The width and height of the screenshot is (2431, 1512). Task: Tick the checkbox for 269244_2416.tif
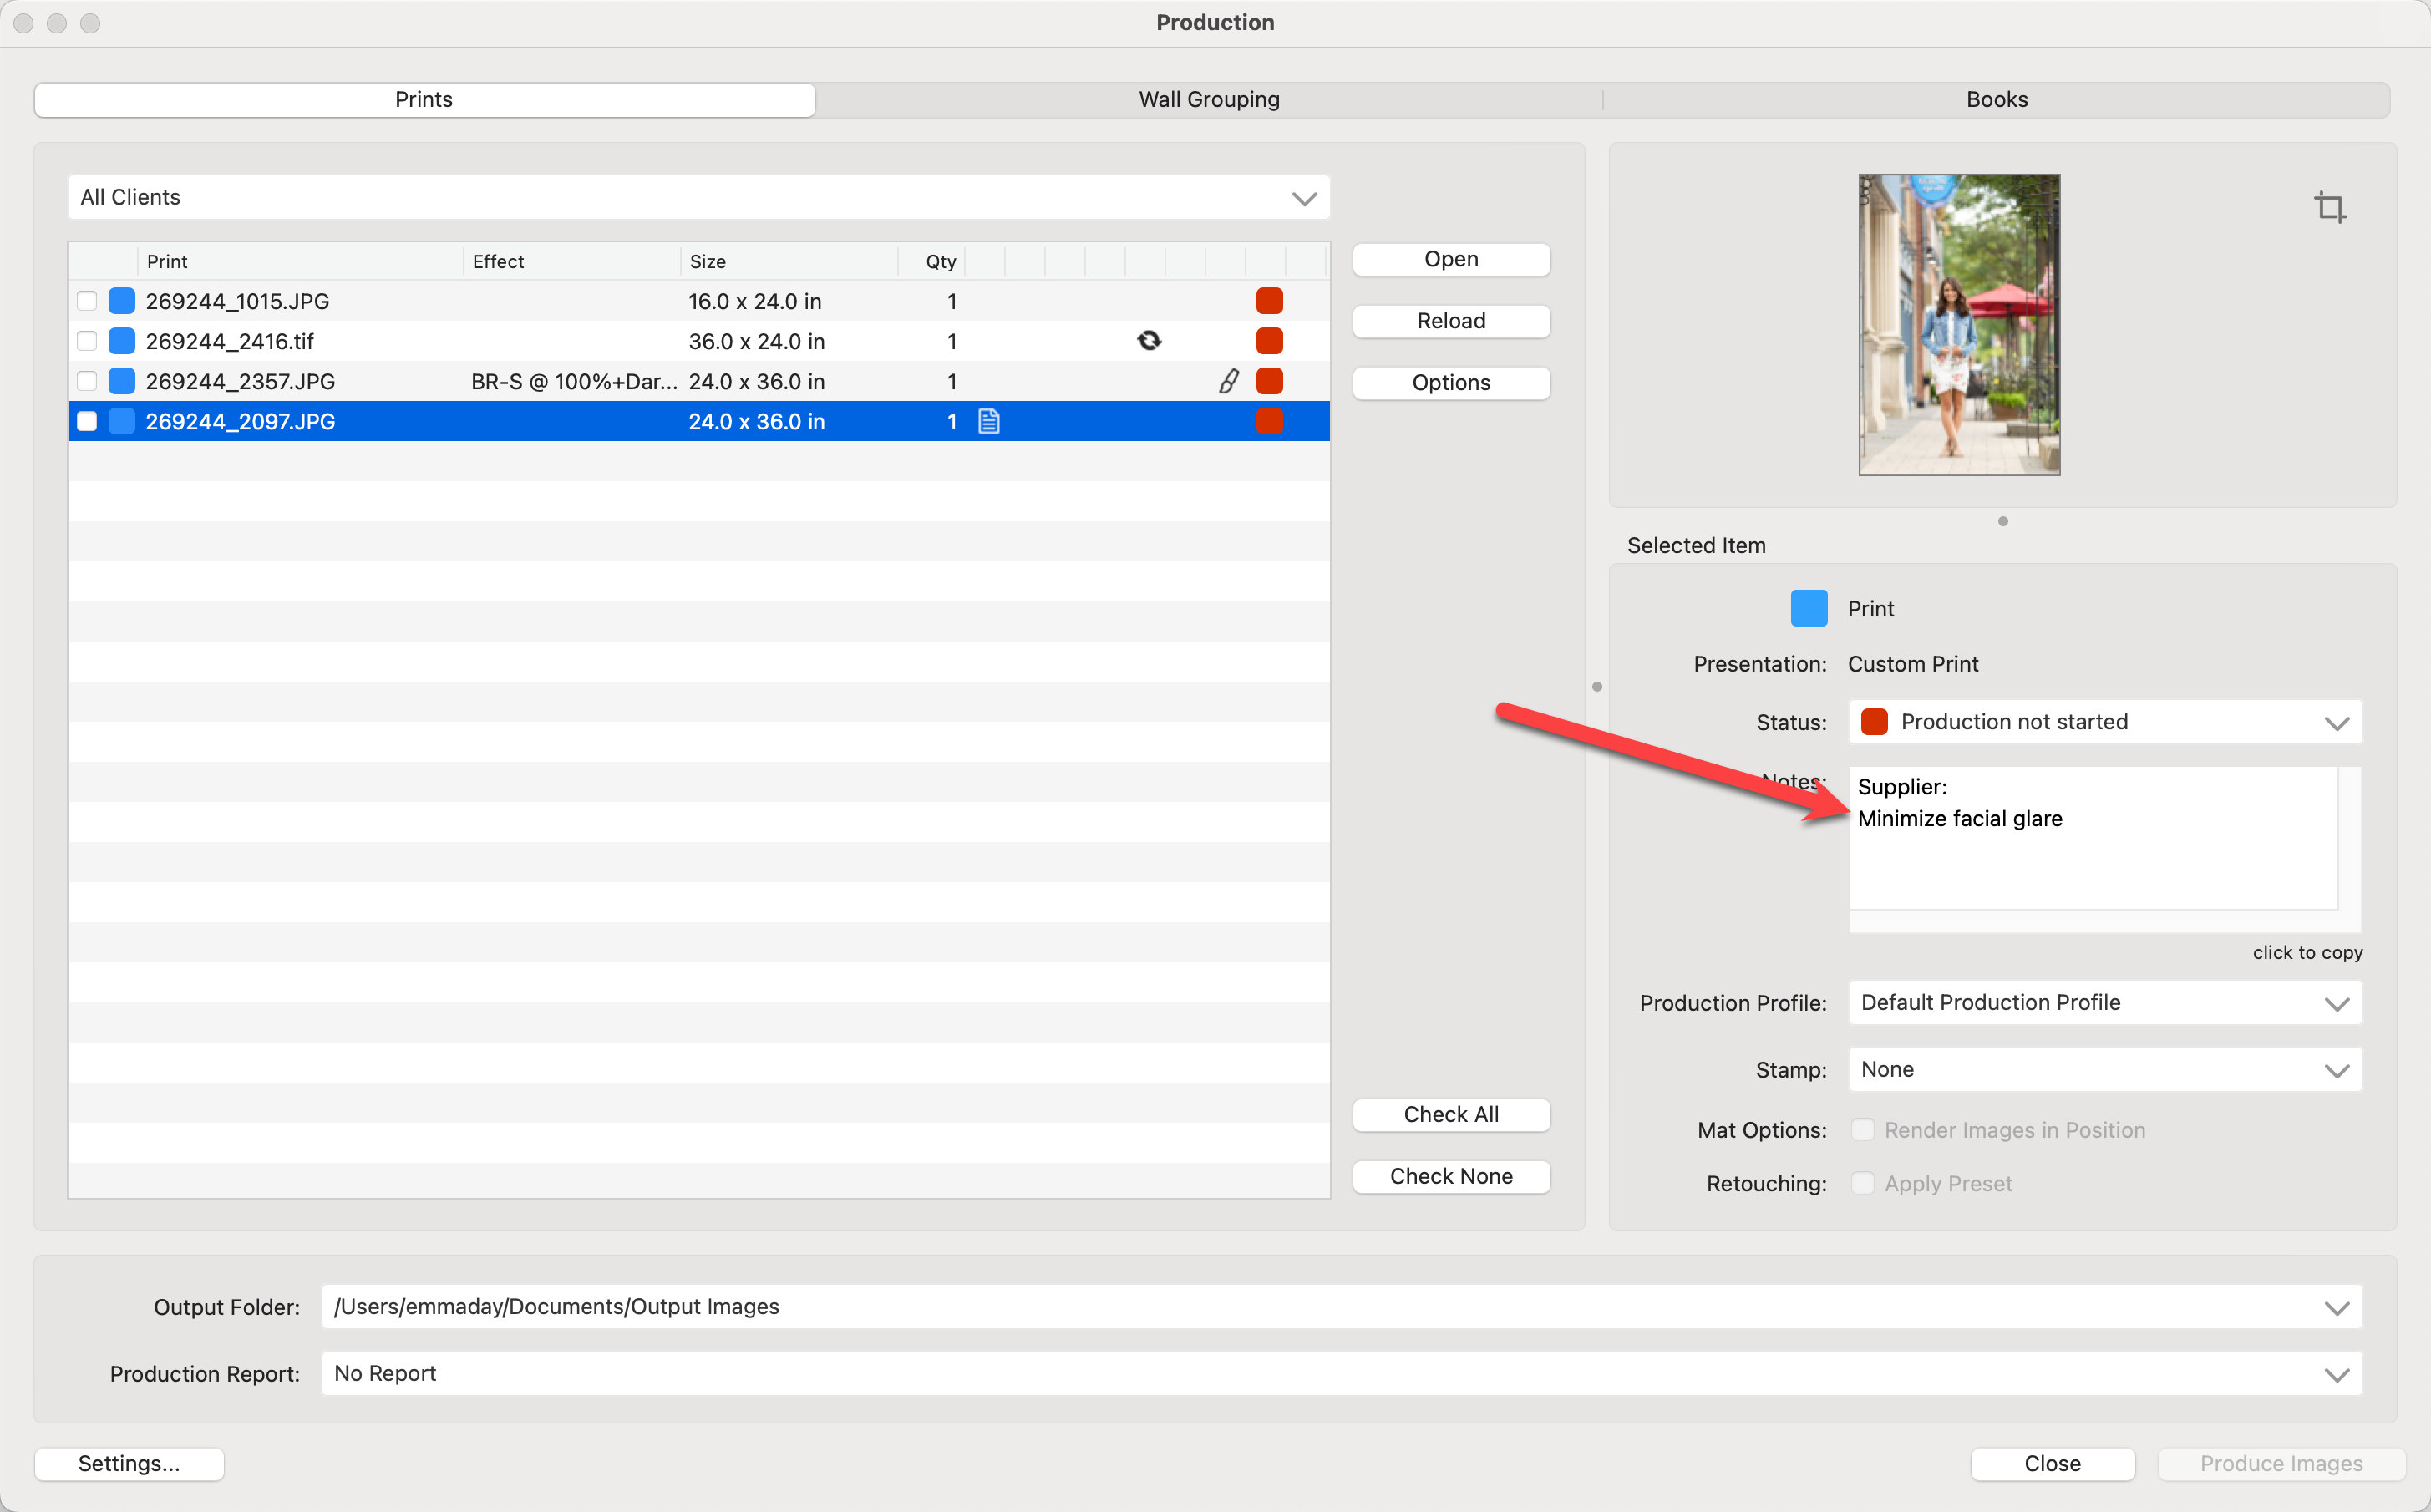(x=87, y=341)
